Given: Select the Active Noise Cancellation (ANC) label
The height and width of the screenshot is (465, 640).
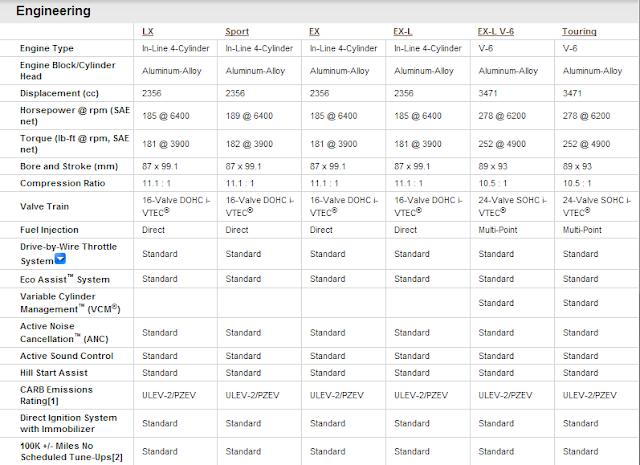Looking at the screenshot, I should (64, 333).
